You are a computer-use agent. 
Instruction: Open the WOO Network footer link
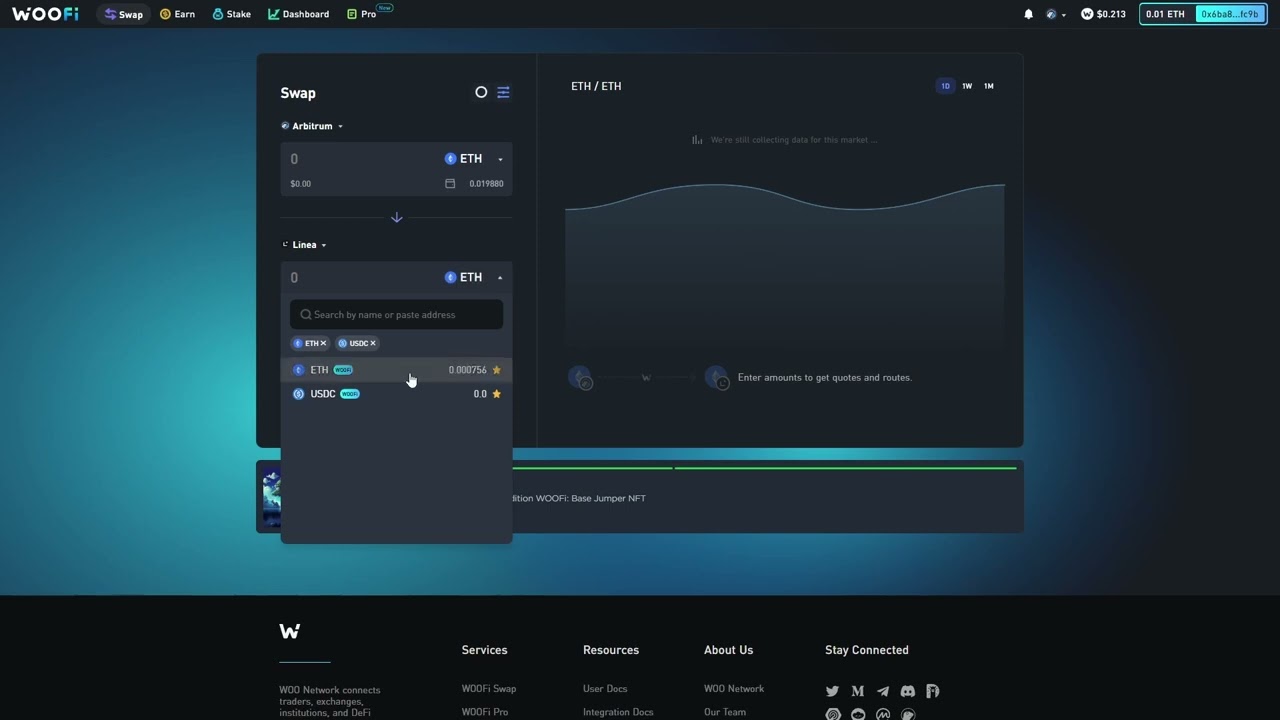(734, 688)
